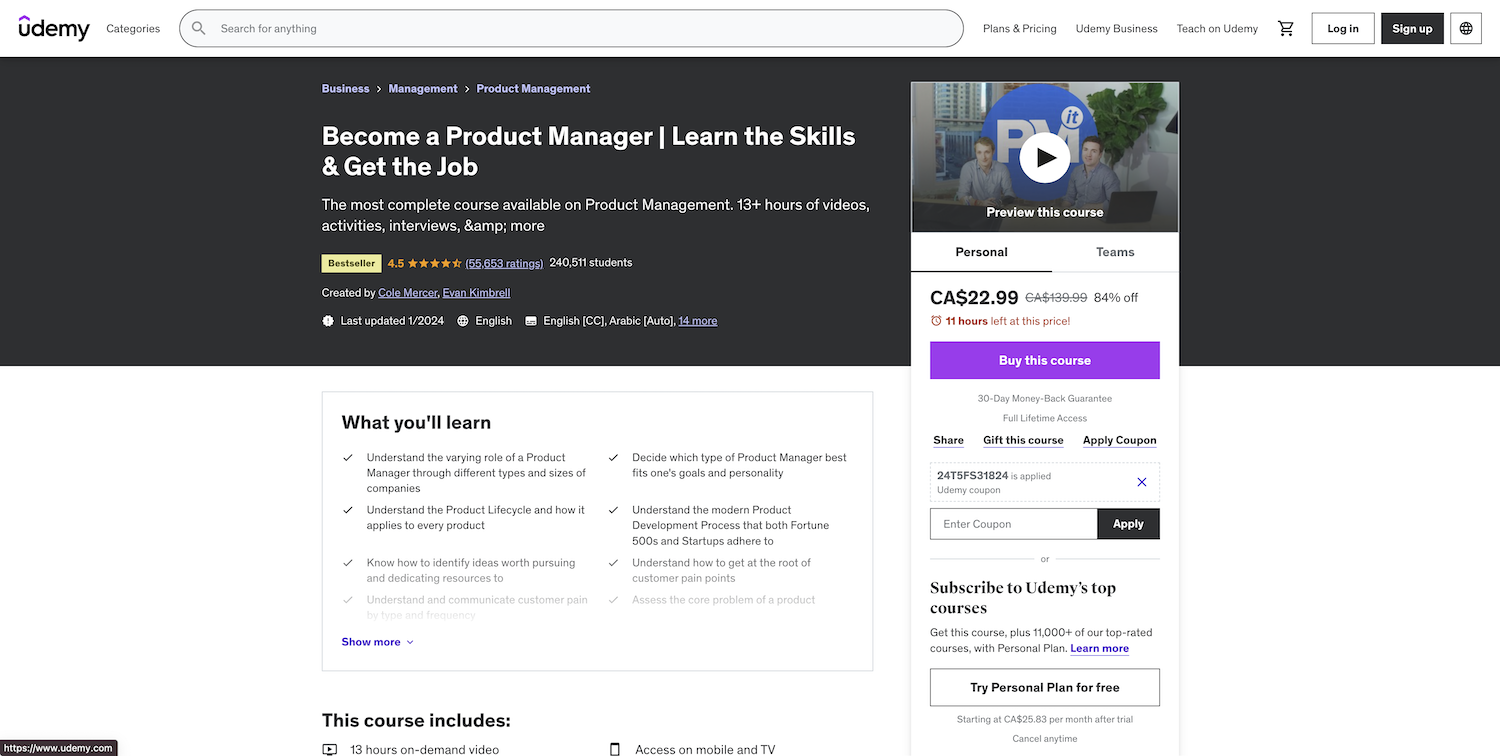Open the 55,653 ratings link
Viewport: 1500px width, 756px height.
[504, 263]
